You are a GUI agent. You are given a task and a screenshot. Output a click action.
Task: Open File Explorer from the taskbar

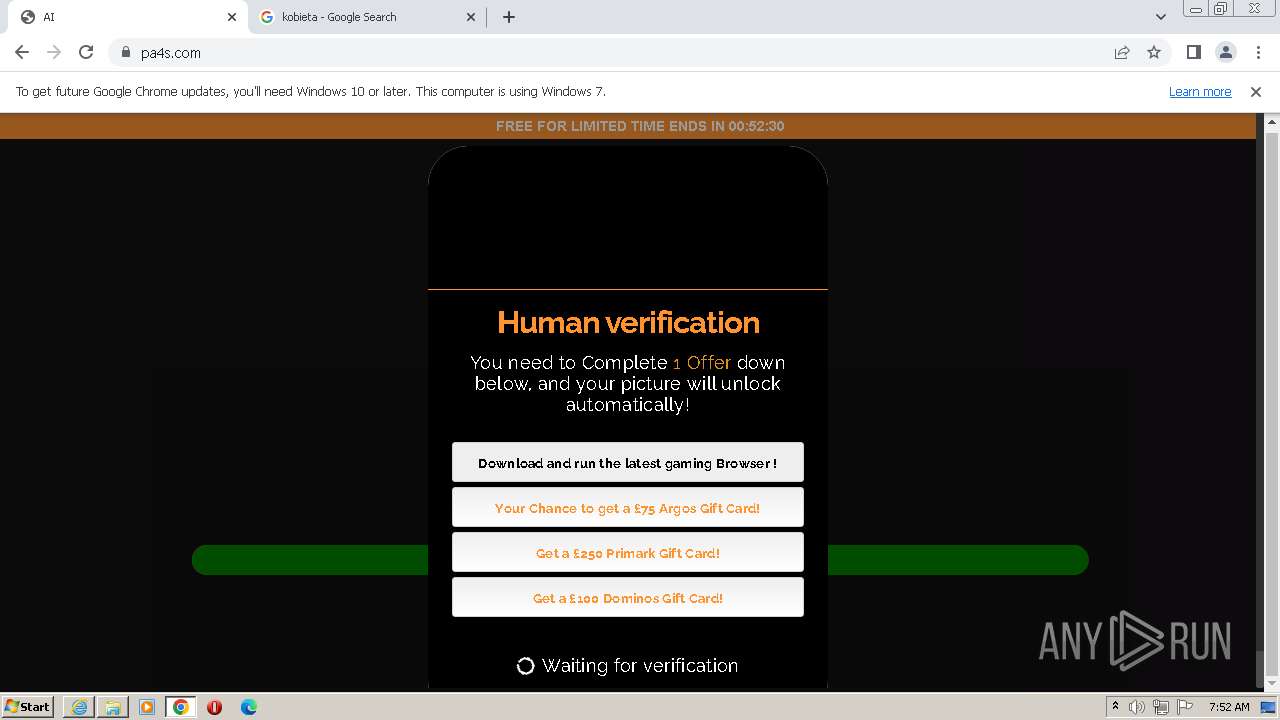pyautogui.click(x=113, y=707)
